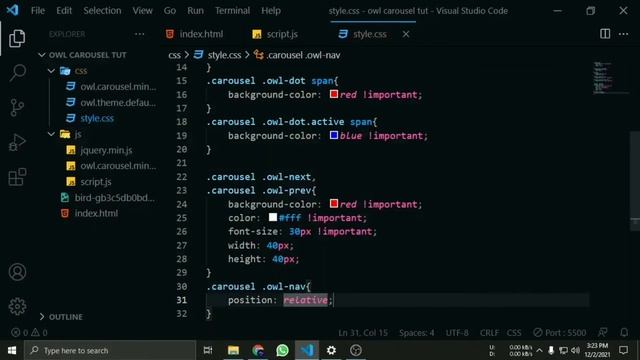Image resolution: width=640 pixels, height=360 pixels.
Task: Open the Accounts menu icon
Action: click(17, 272)
